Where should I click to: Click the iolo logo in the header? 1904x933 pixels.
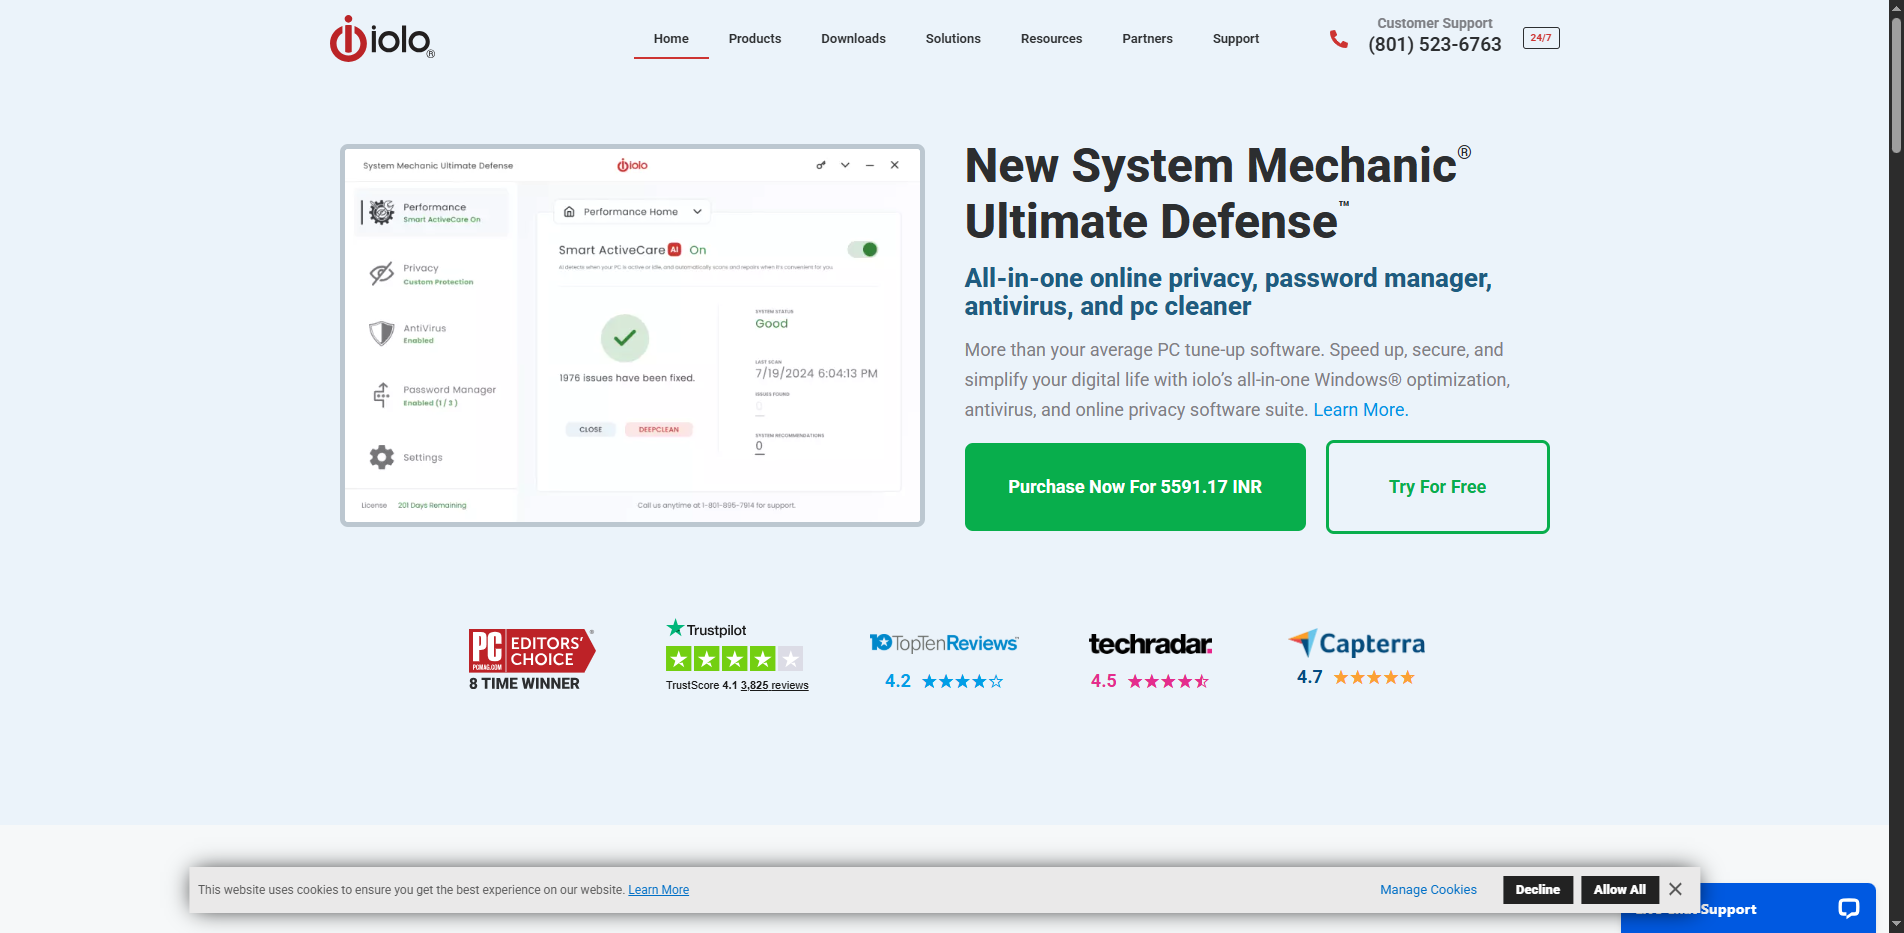tap(382, 38)
